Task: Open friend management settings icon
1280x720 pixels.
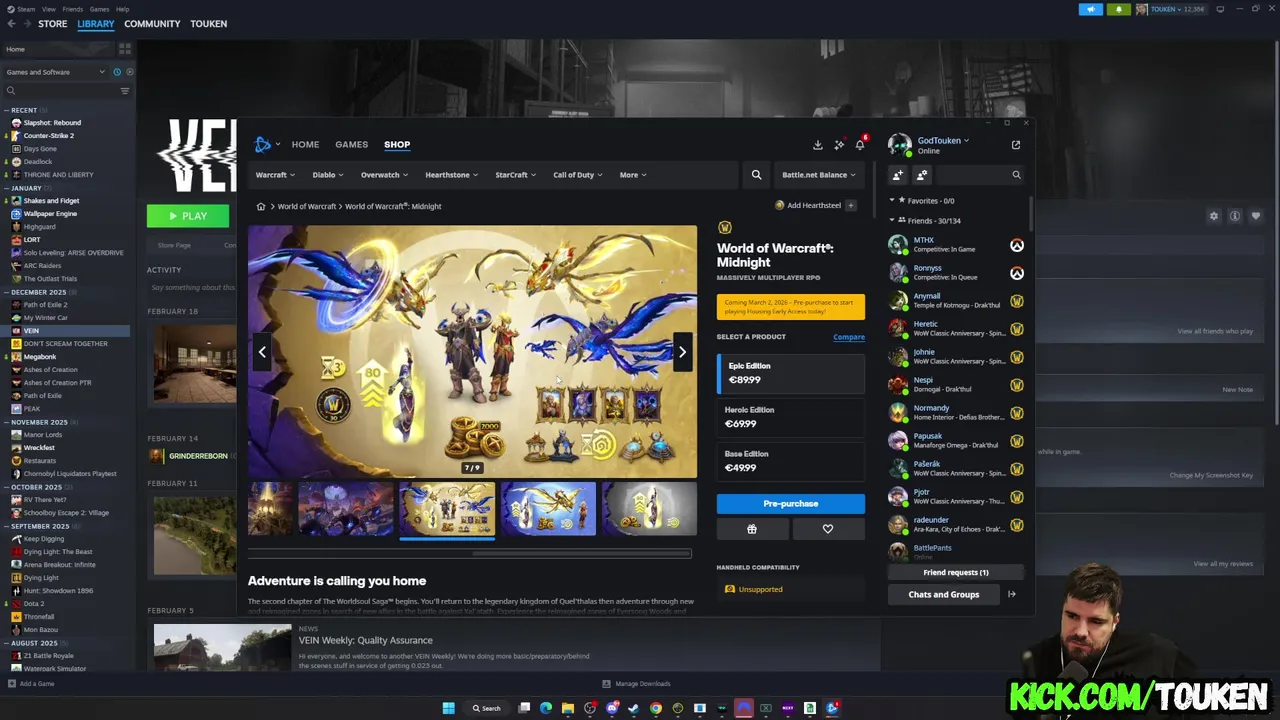Action: 922,175
